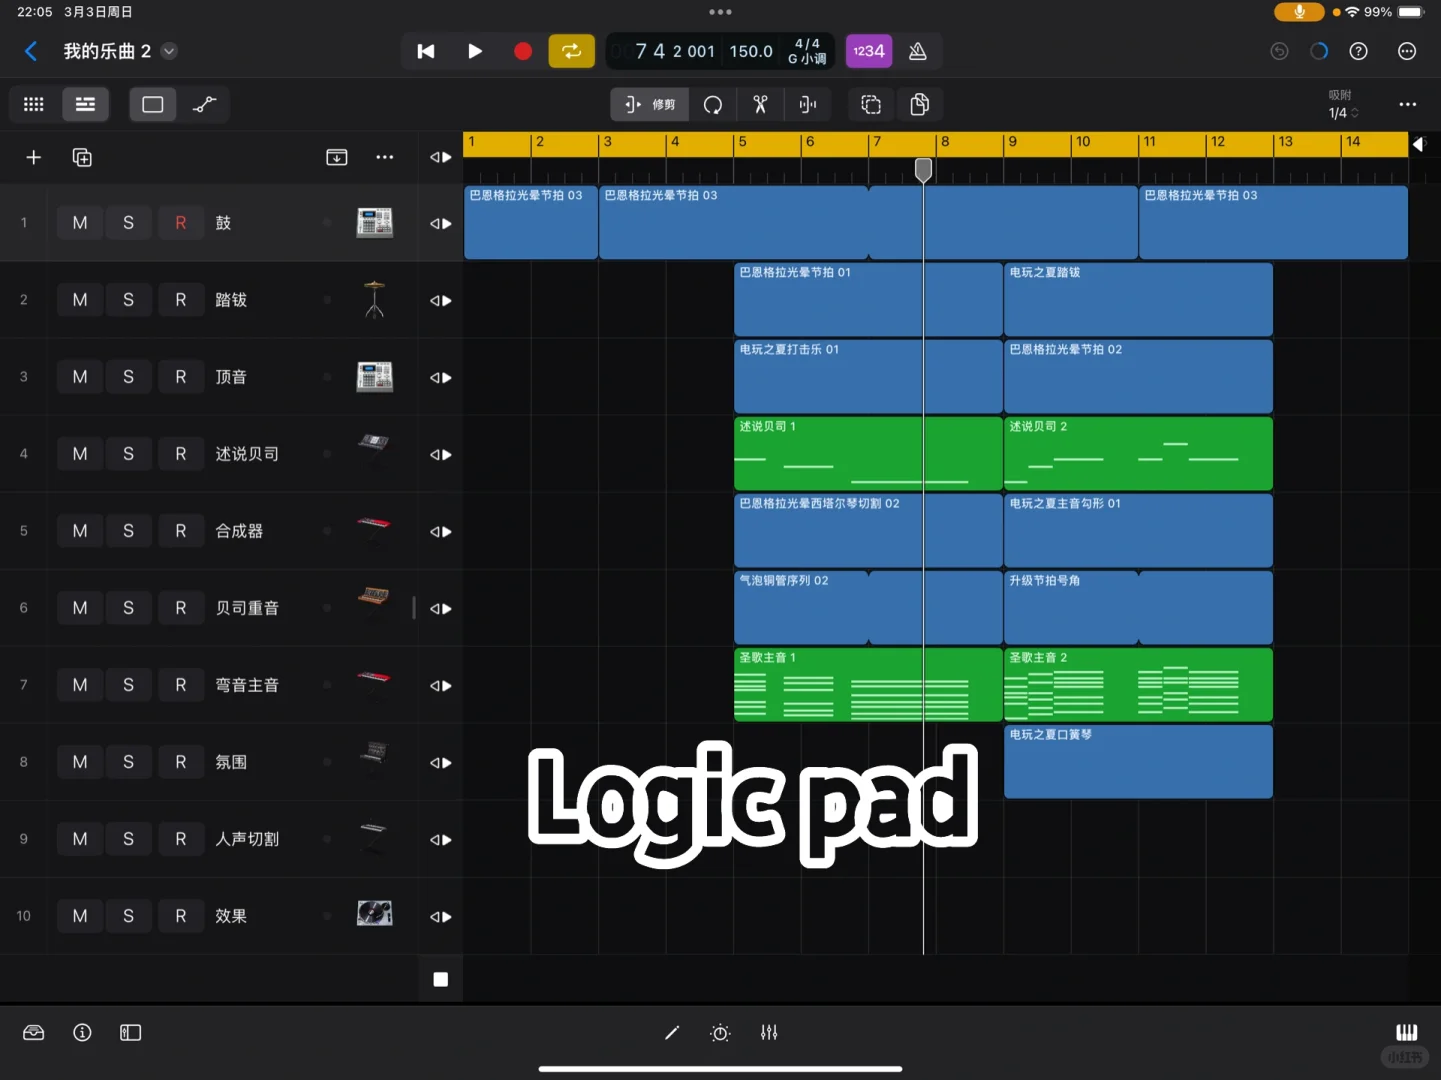Open the Loop Browser icon
Screen dimensions: 1441x1080
pyautogui.click(x=33, y=1032)
